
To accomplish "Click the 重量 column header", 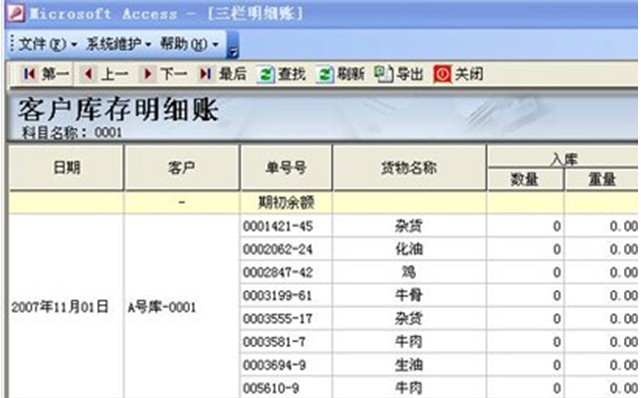I will coord(602,179).
